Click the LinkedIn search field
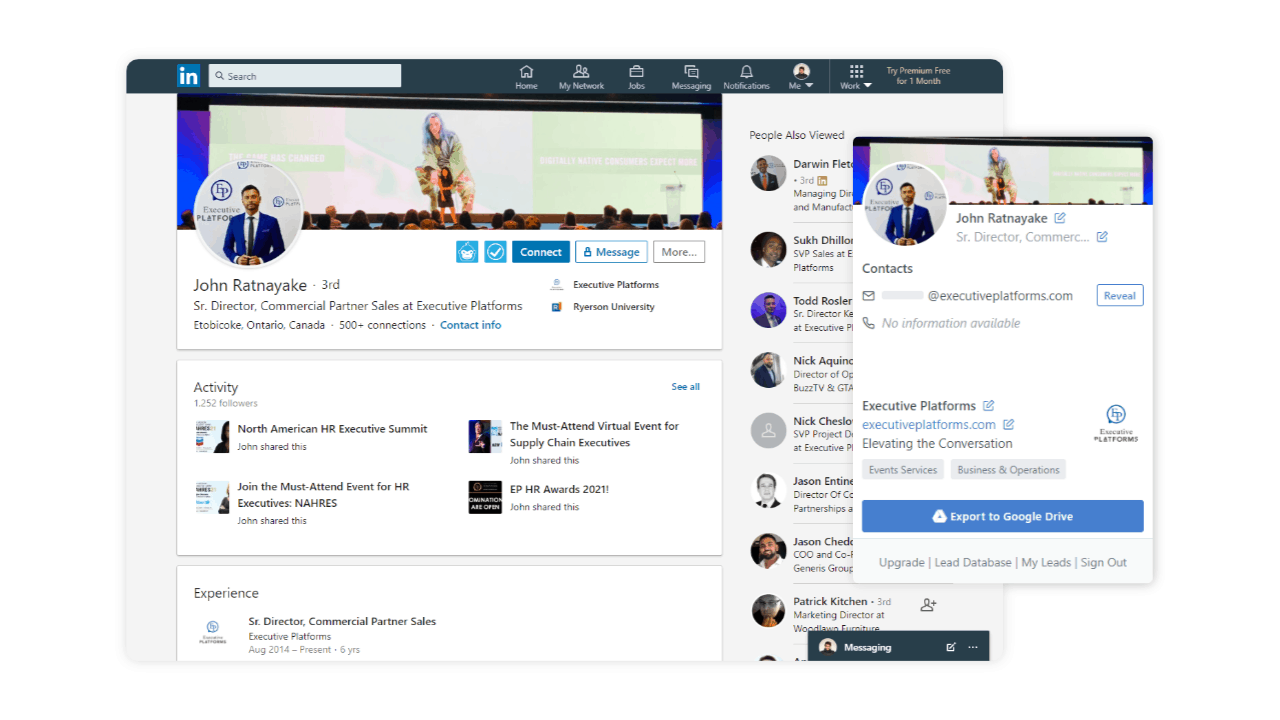This screenshot has width=1280, height=720. (x=305, y=76)
